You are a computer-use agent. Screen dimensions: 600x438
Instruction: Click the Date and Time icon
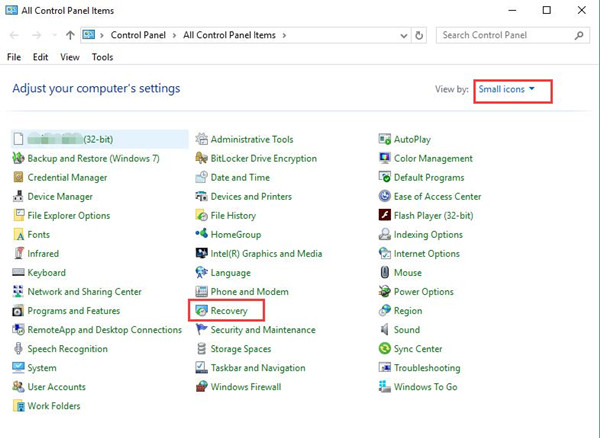pyautogui.click(x=201, y=177)
